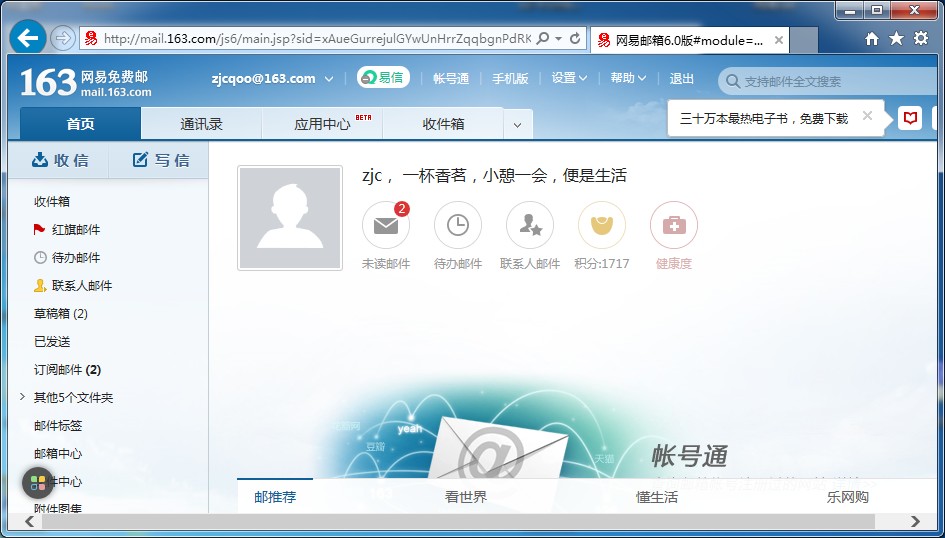945x538 pixels.
Task: Open 收件箱 folder in sidebar
Action: pyautogui.click(x=52, y=201)
